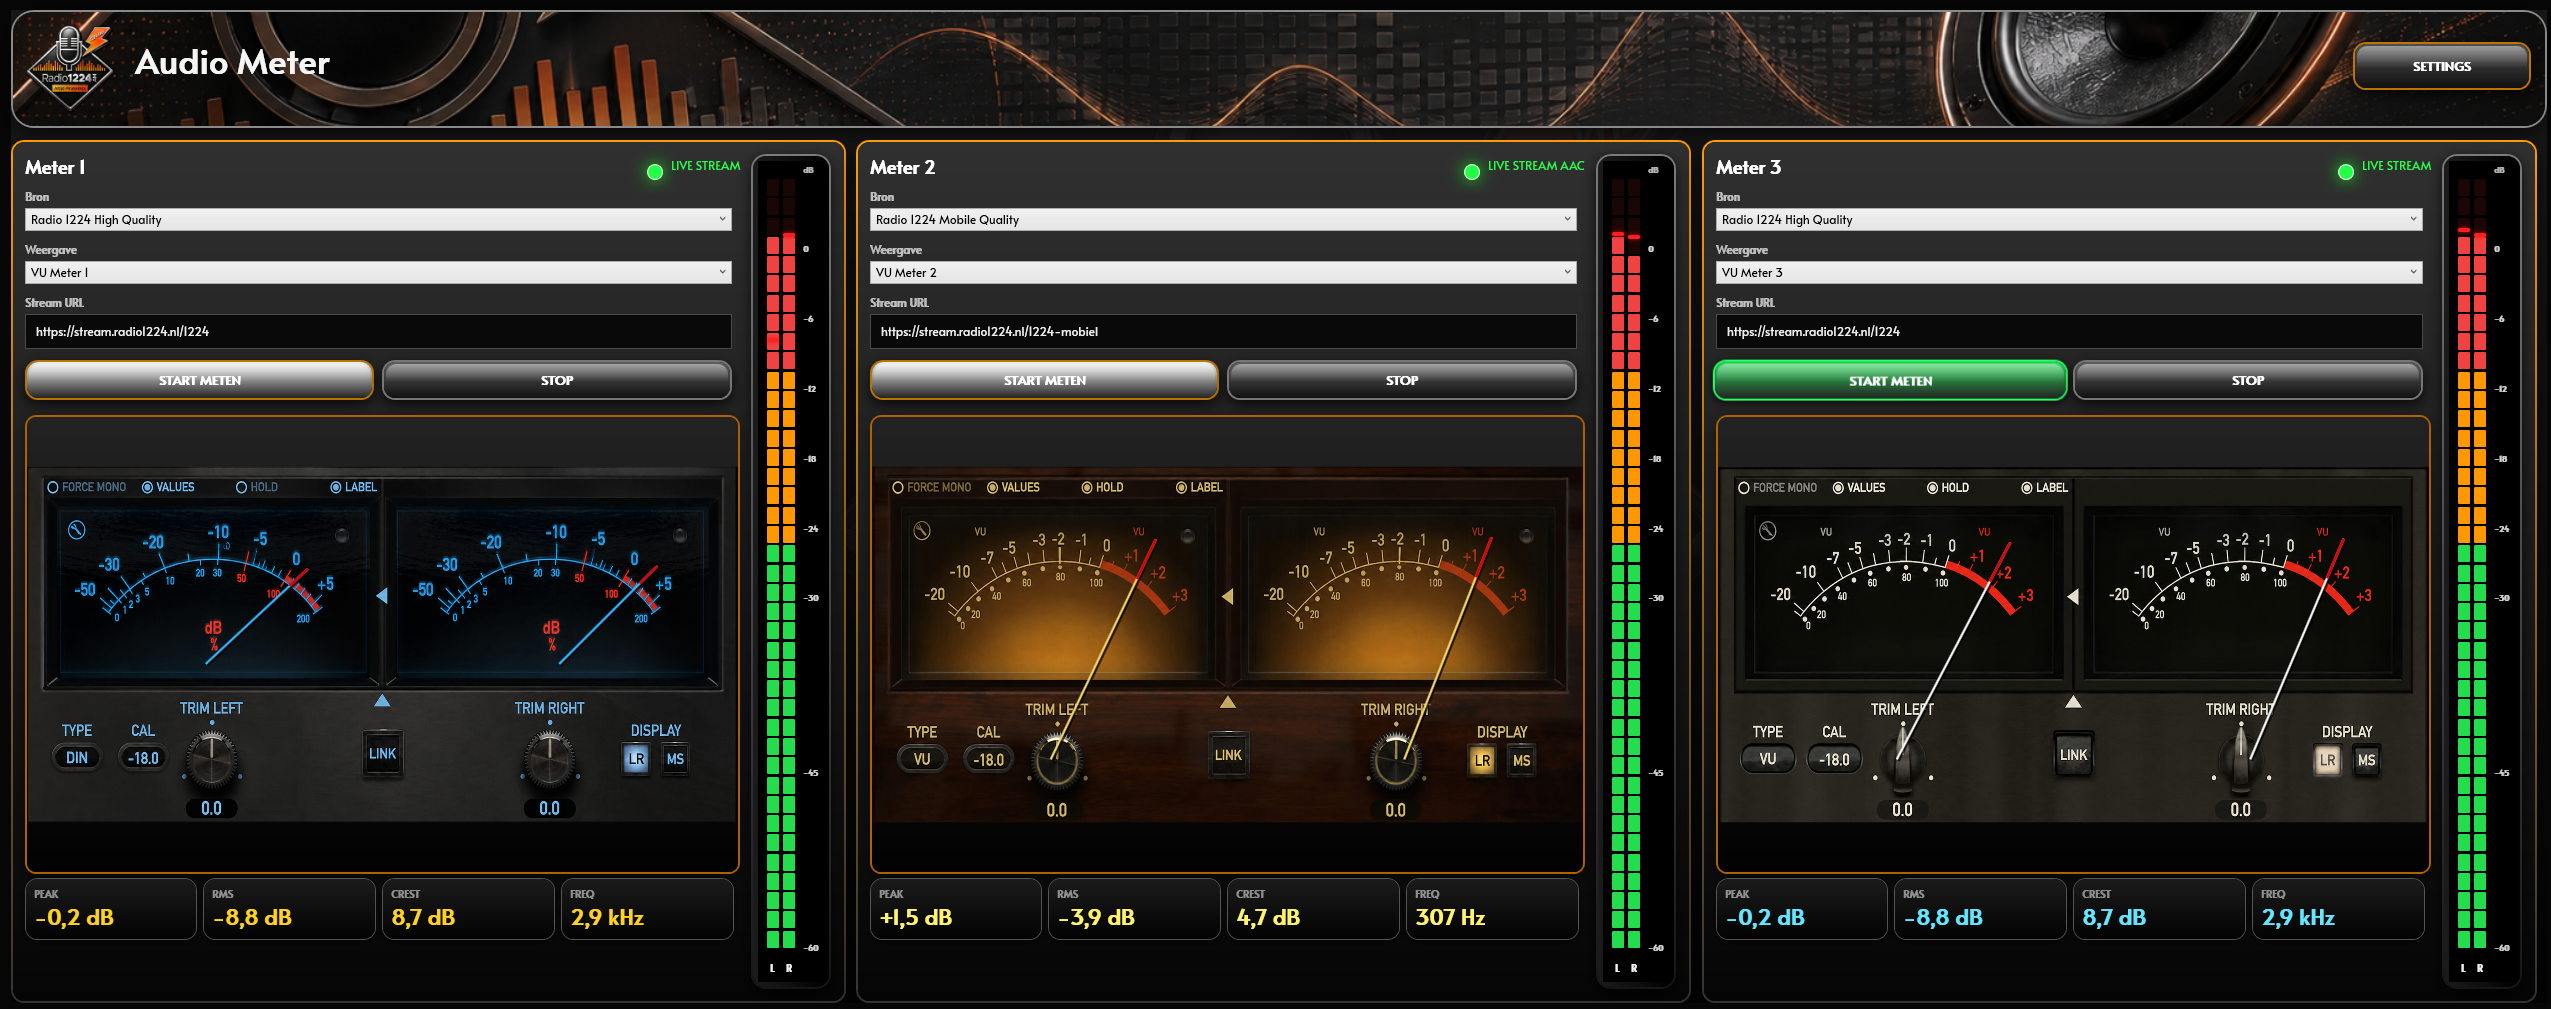Start measuring on Meter 2

(1044, 380)
